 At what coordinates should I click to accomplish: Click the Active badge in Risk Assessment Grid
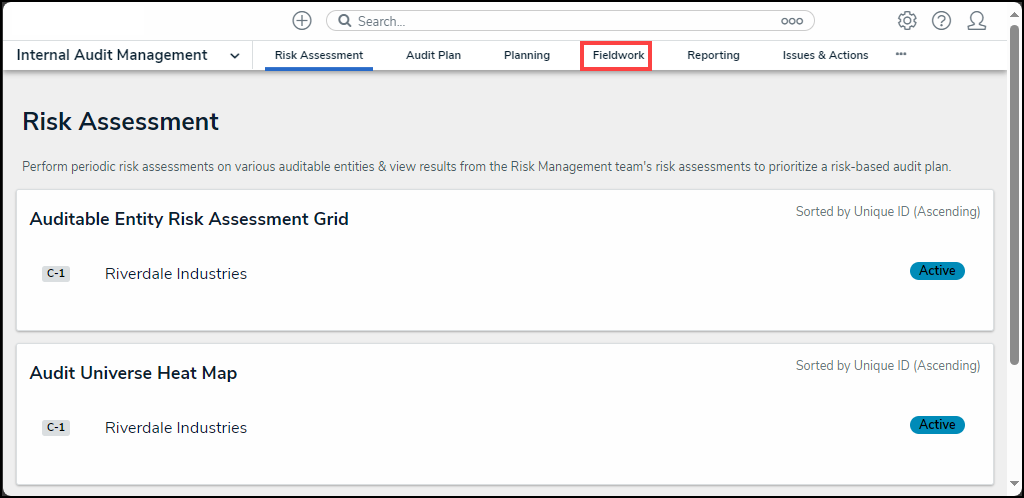937,271
